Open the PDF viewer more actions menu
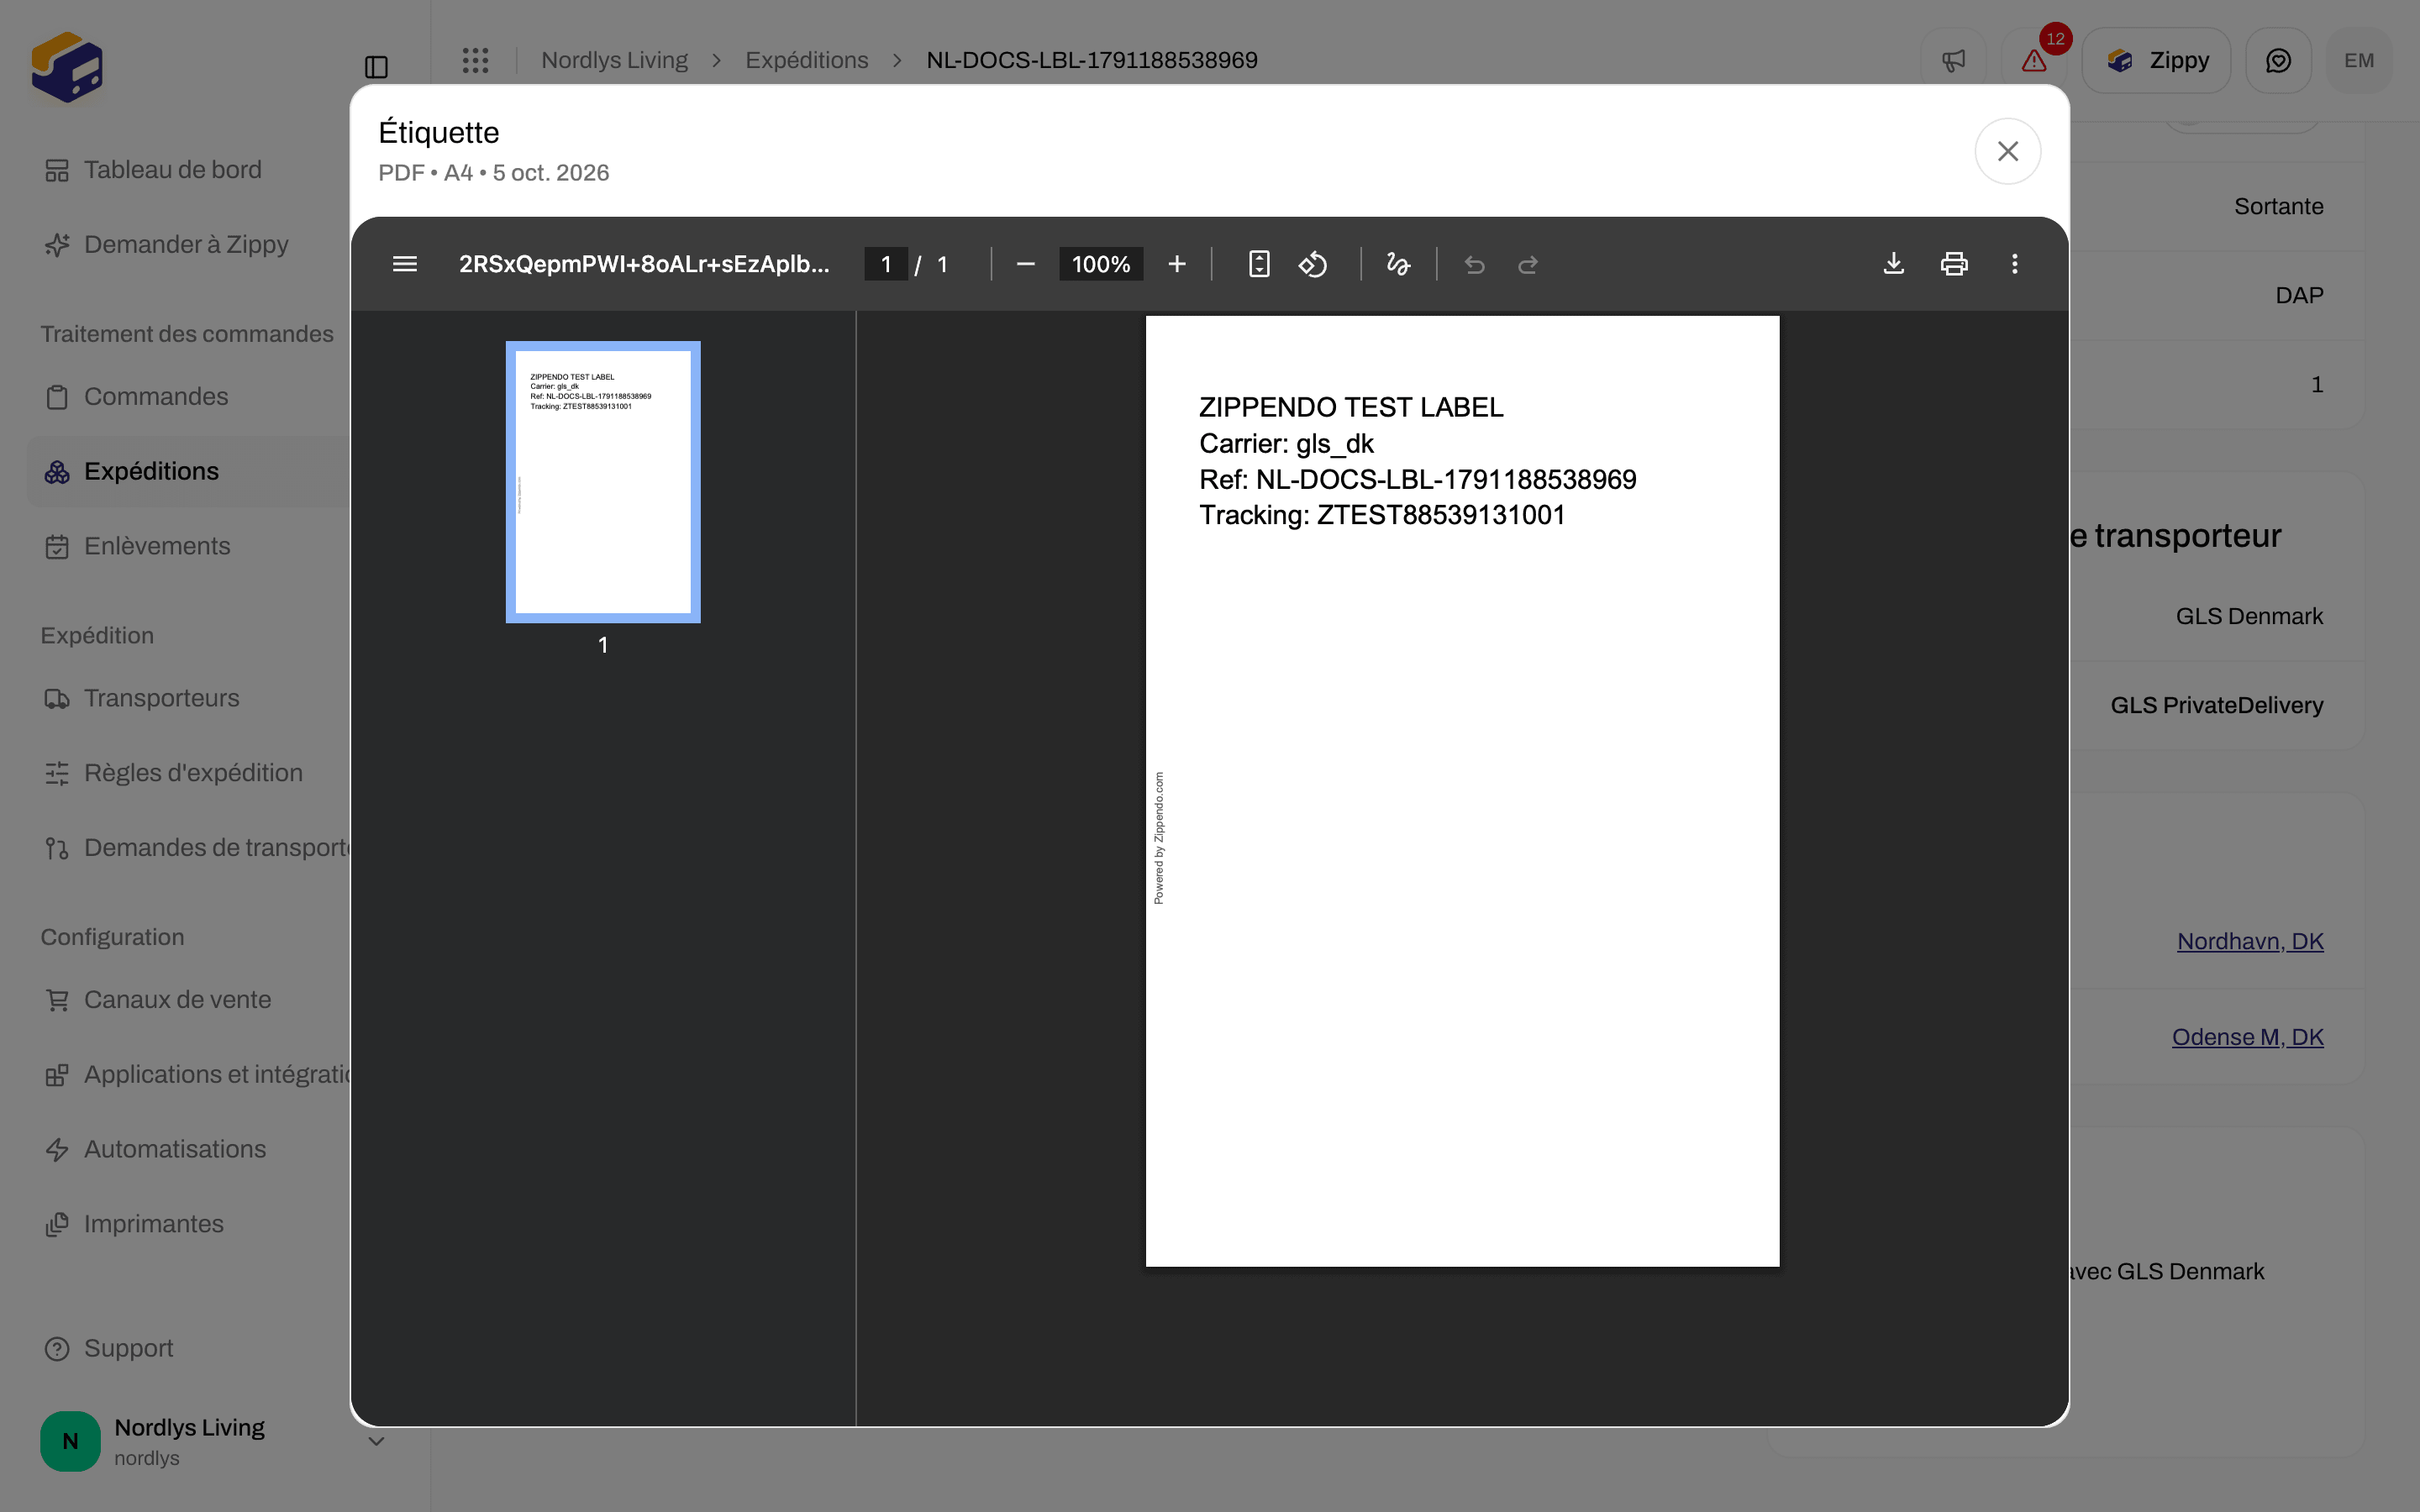 tap(2014, 264)
